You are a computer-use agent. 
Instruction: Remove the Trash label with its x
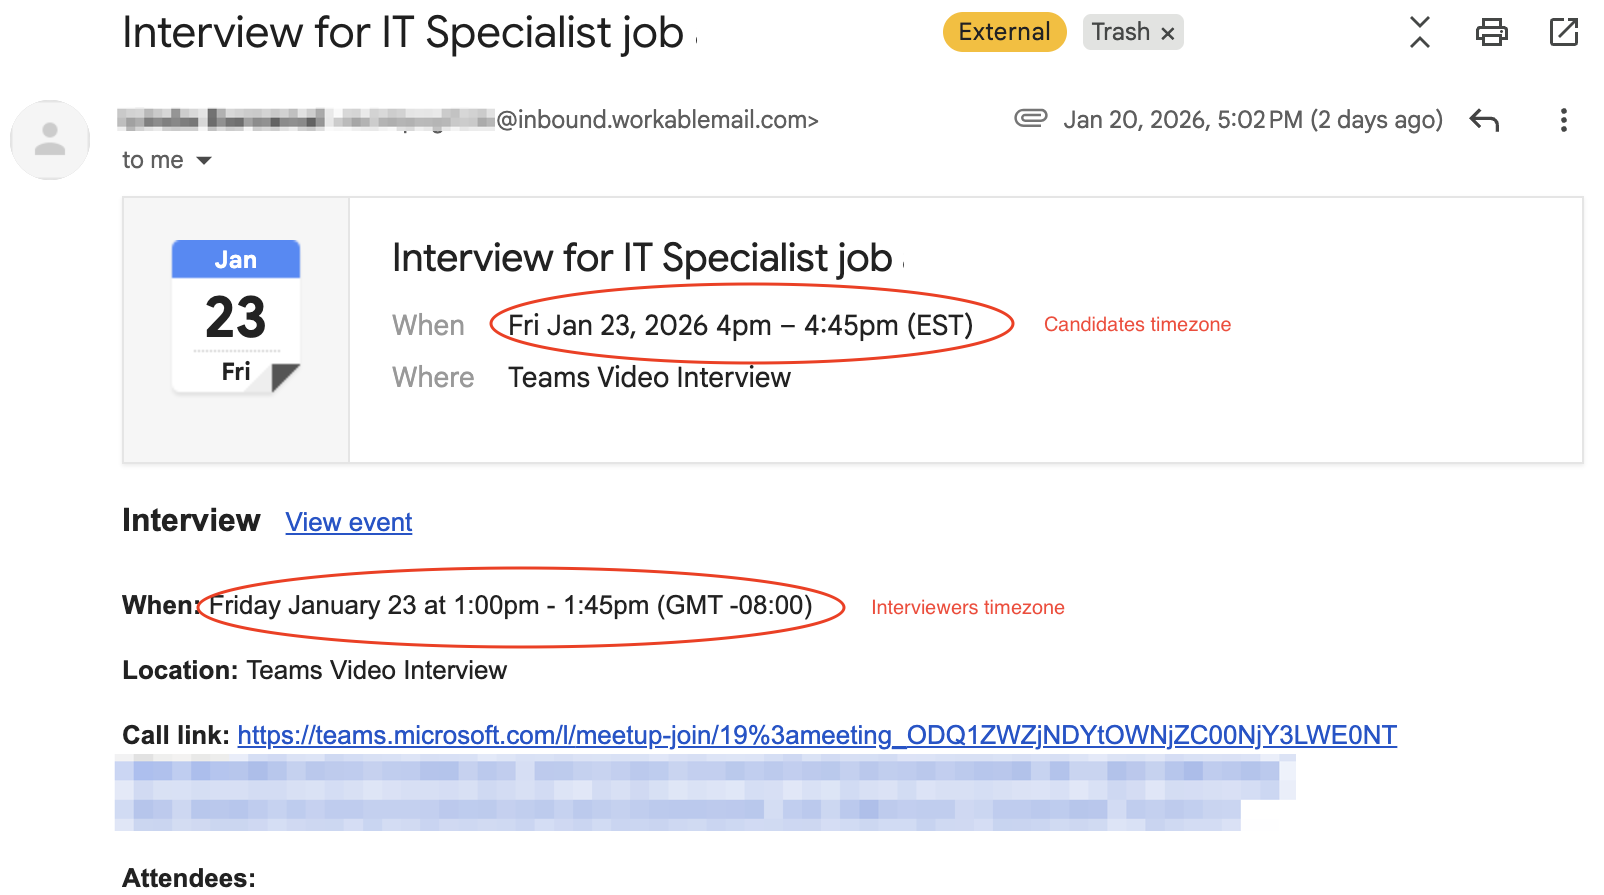tap(1167, 33)
